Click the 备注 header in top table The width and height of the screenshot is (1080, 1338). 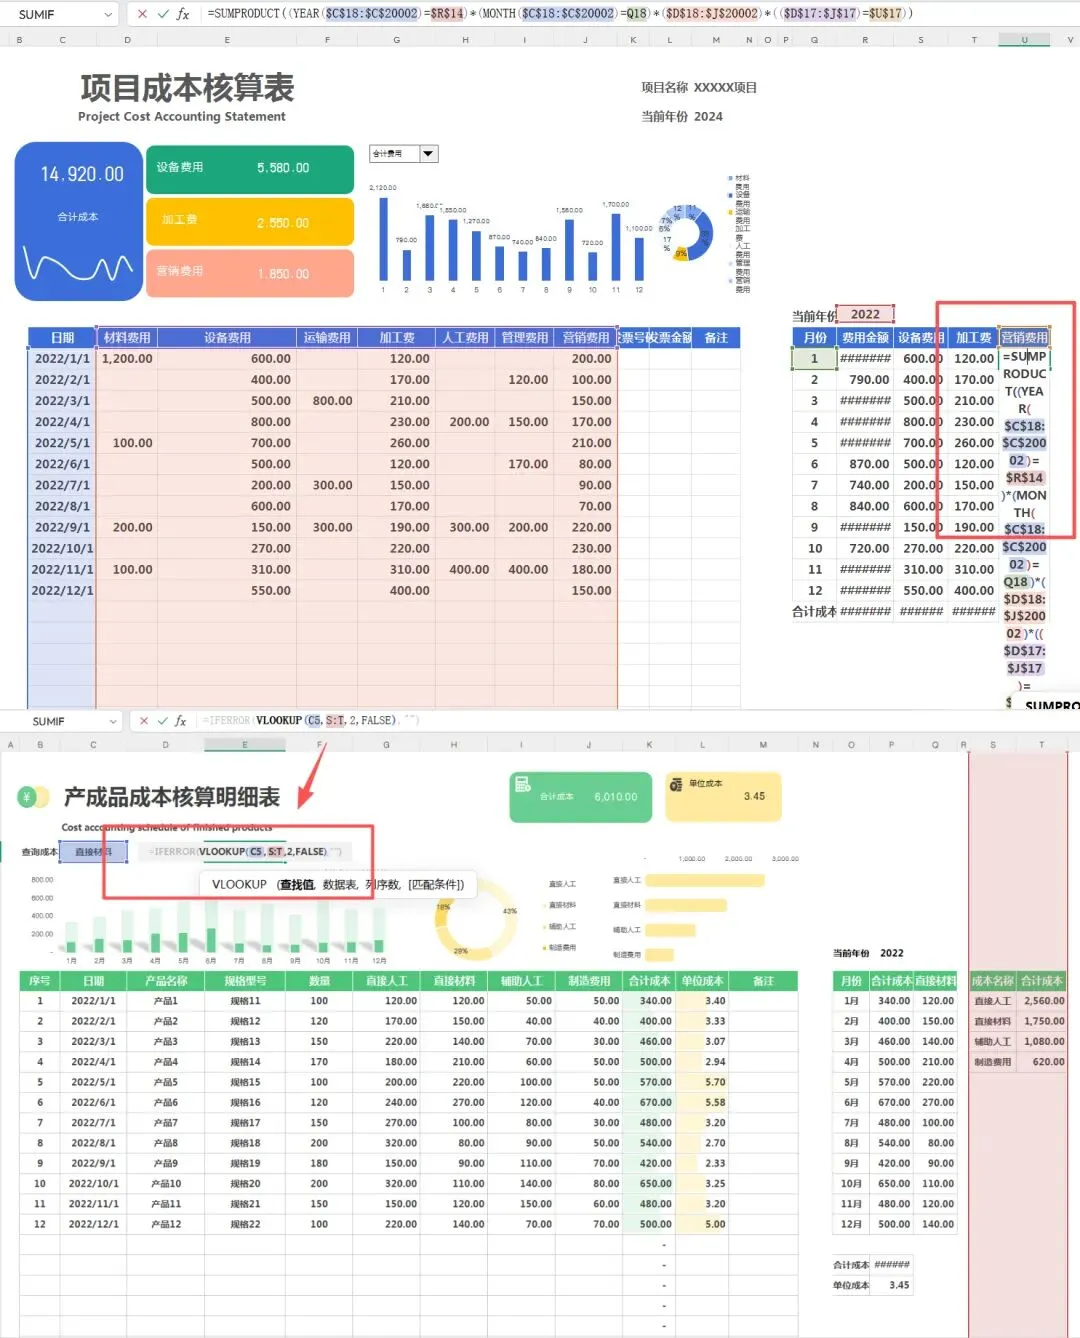point(716,338)
